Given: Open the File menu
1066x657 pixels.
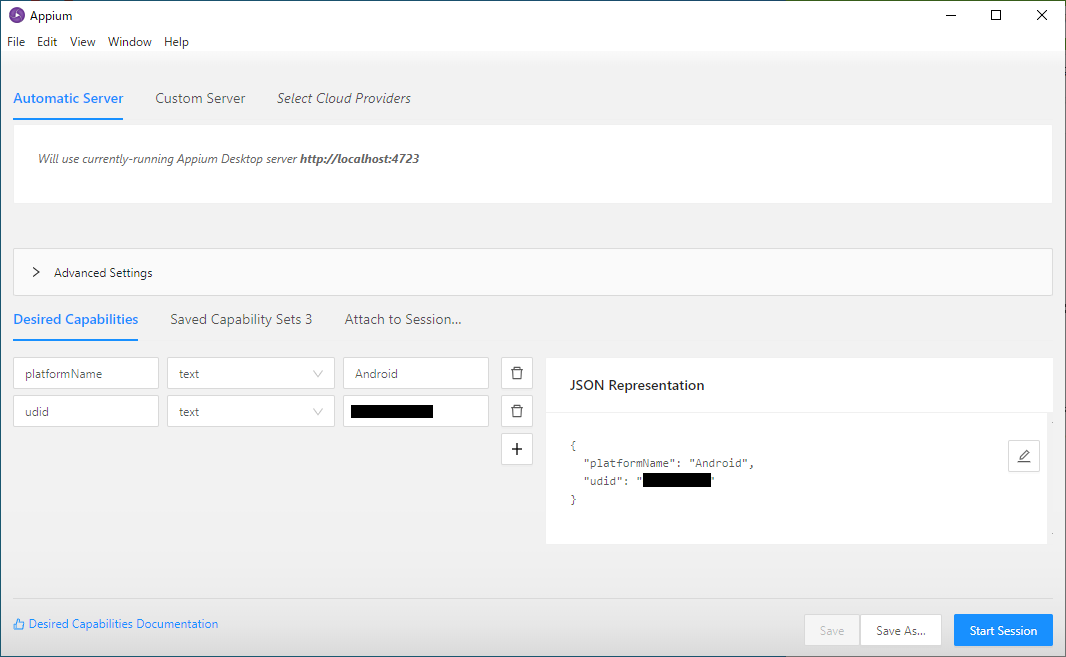Looking at the screenshot, I should click(x=16, y=42).
